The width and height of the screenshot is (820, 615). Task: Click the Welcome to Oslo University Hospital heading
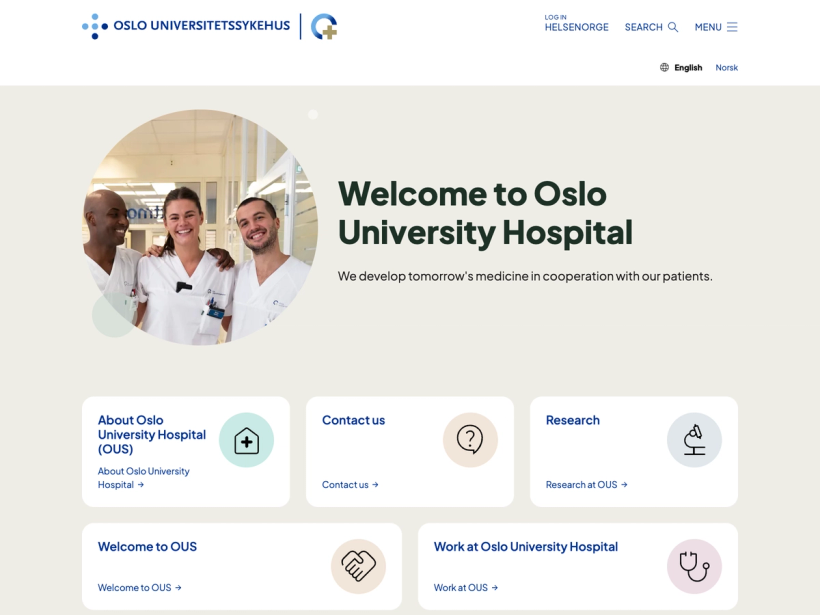pos(485,213)
